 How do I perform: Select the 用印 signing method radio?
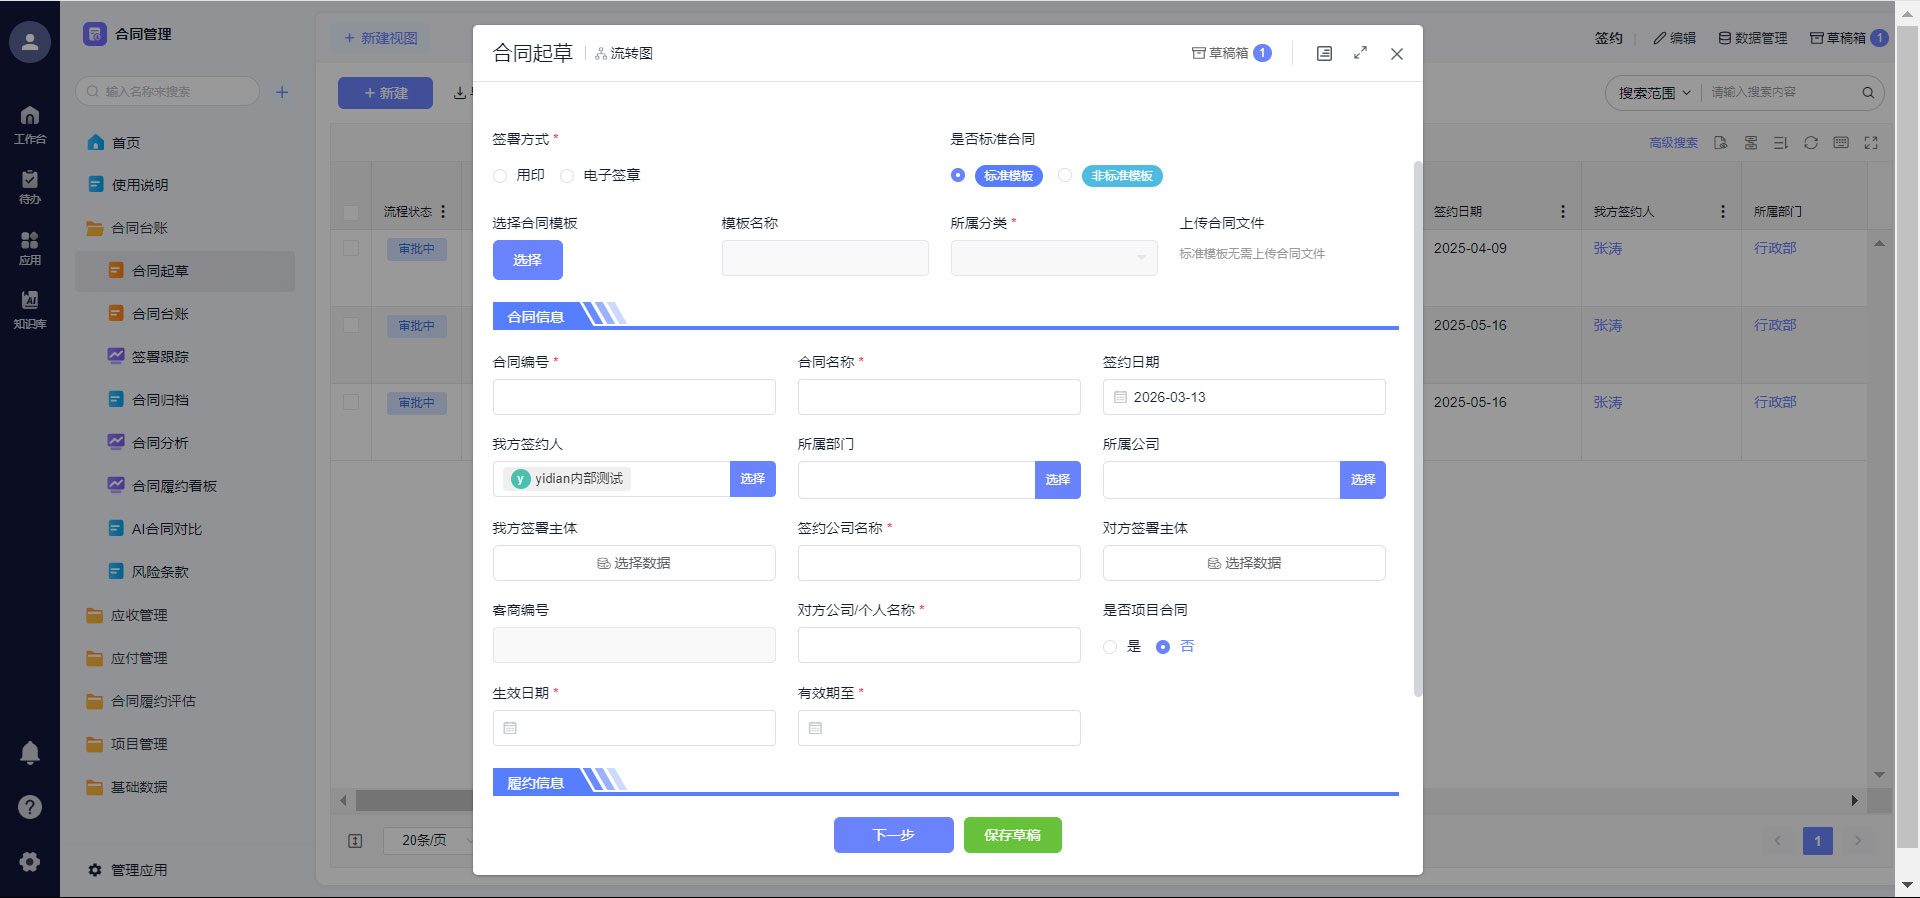(x=500, y=176)
